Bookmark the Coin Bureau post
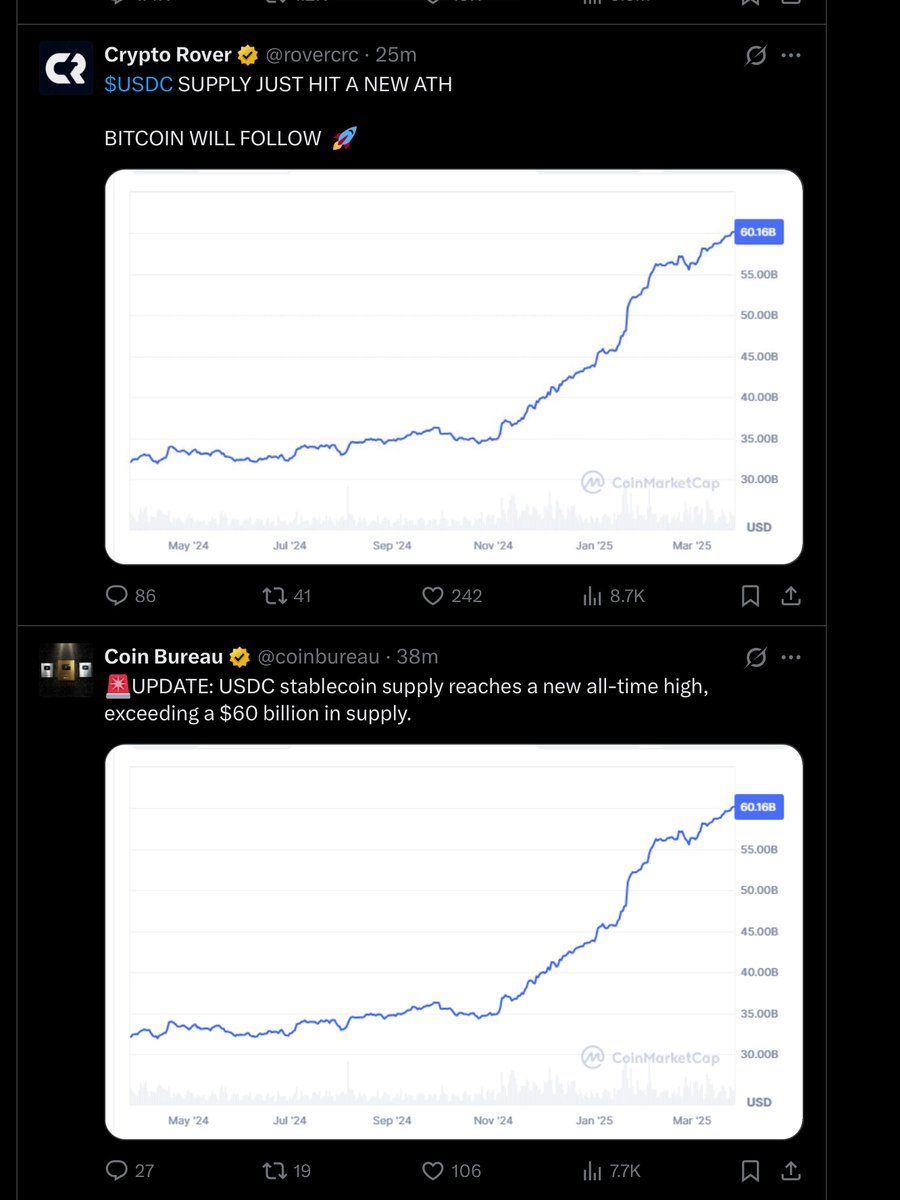The width and height of the screenshot is (900, 1200). 750,1170
